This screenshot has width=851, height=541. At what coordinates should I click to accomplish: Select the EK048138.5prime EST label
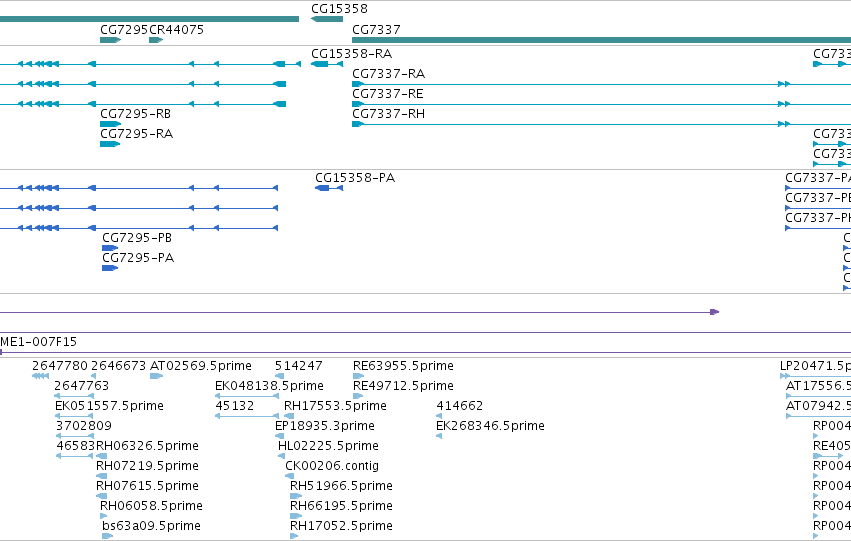click(269, 386)
